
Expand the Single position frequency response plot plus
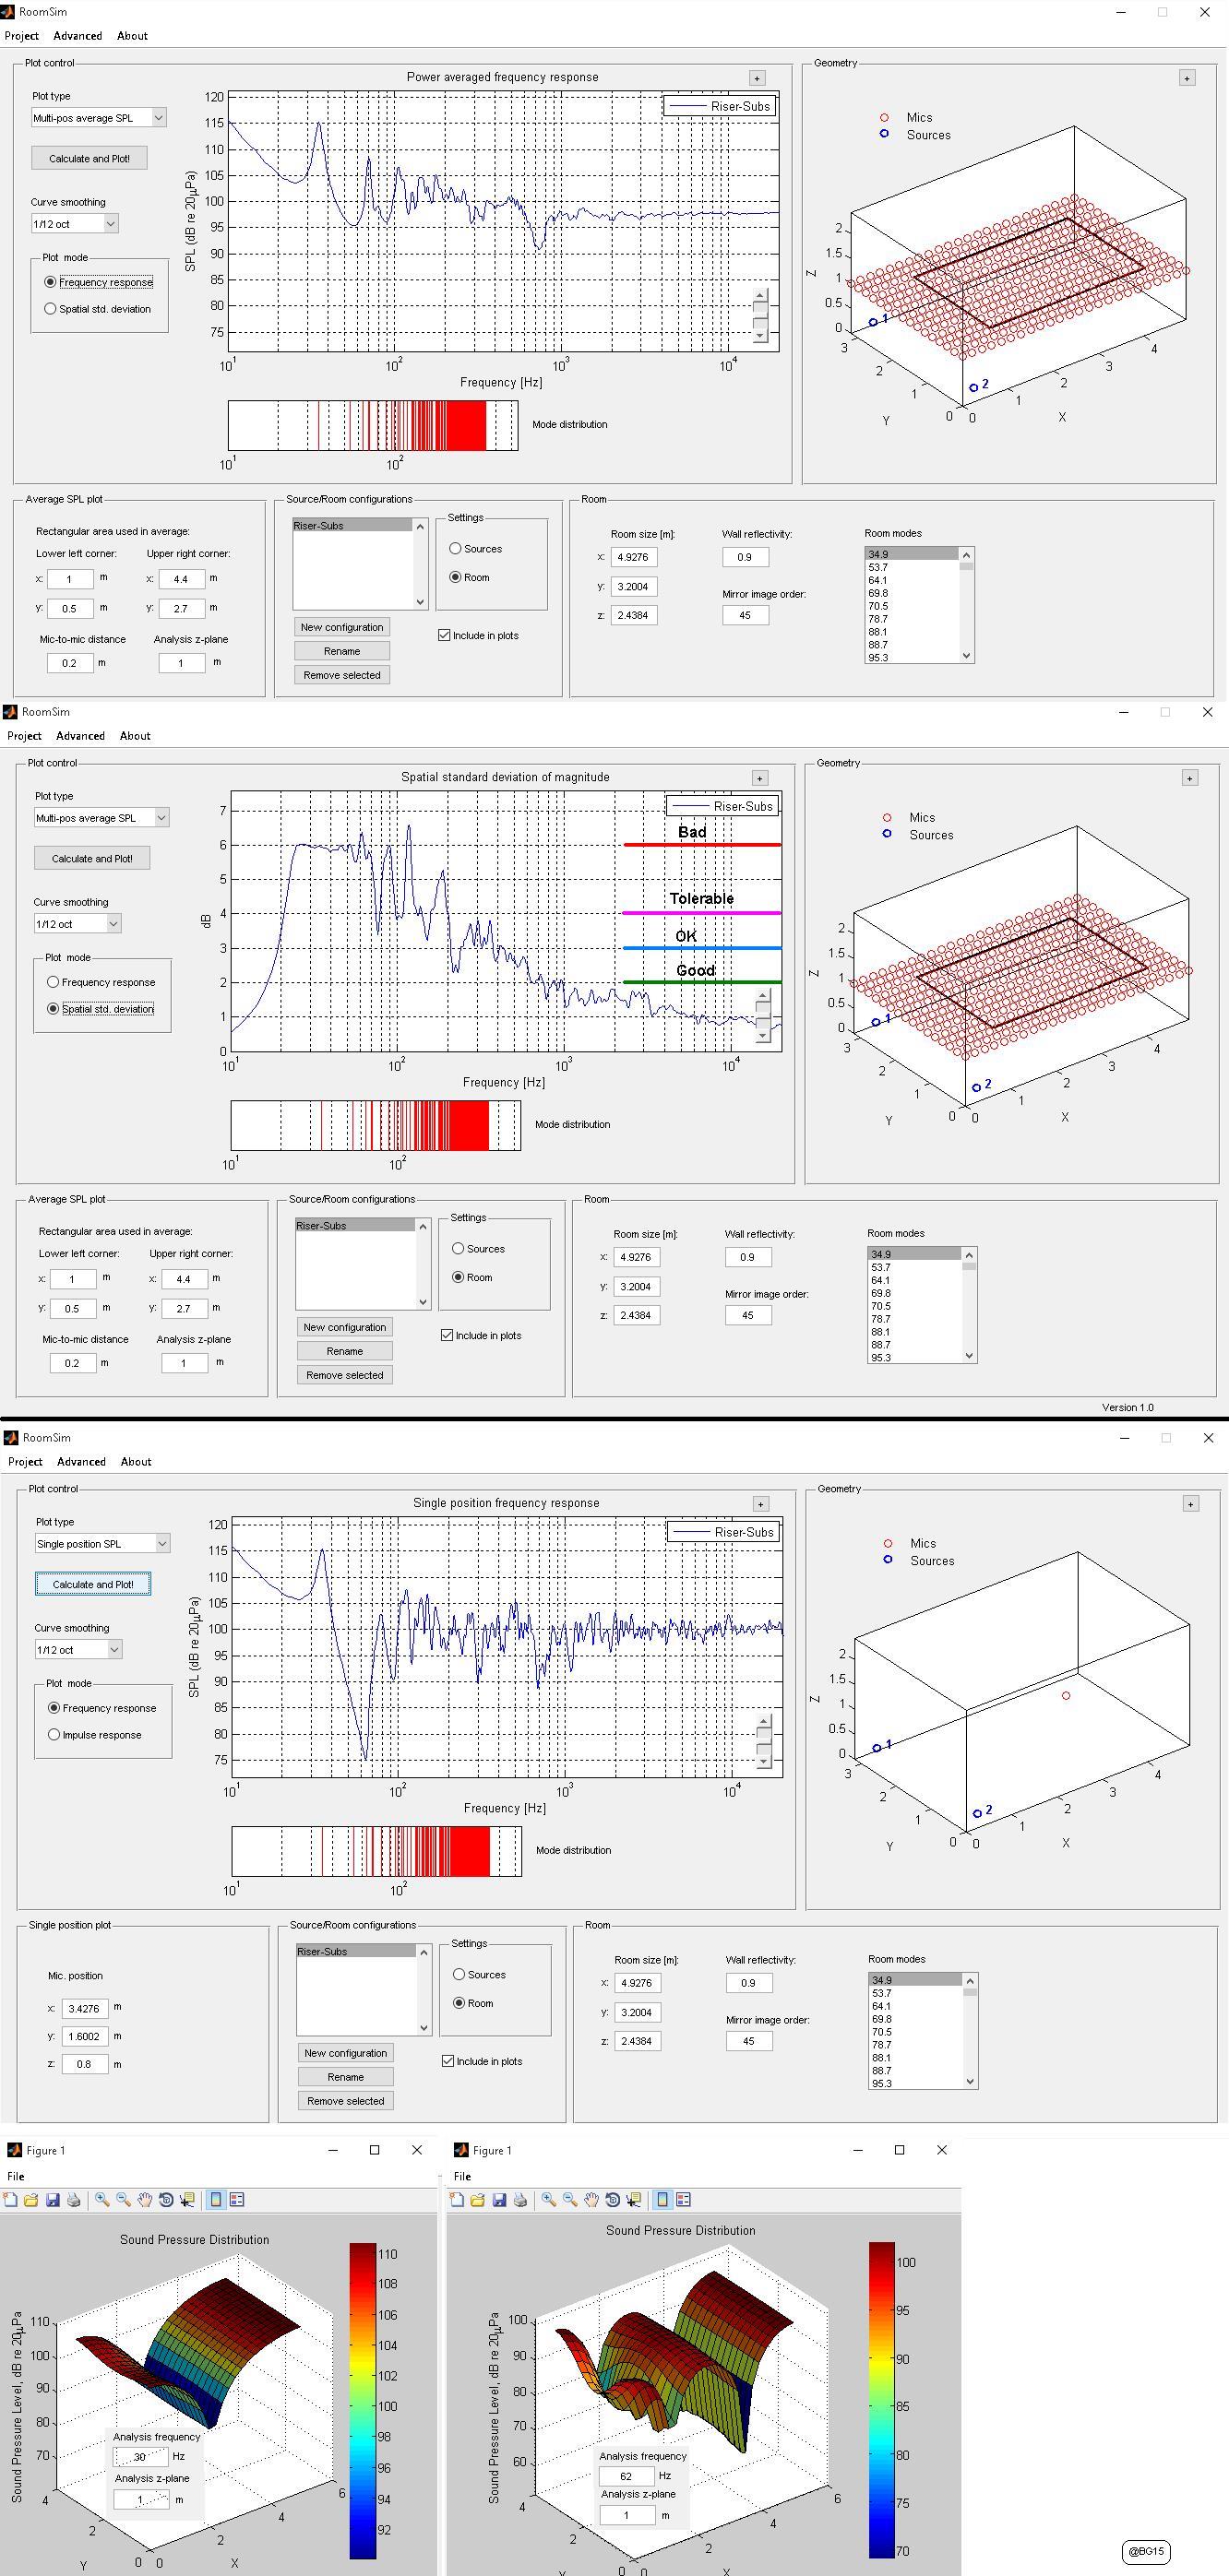(x=760, y=1504)
